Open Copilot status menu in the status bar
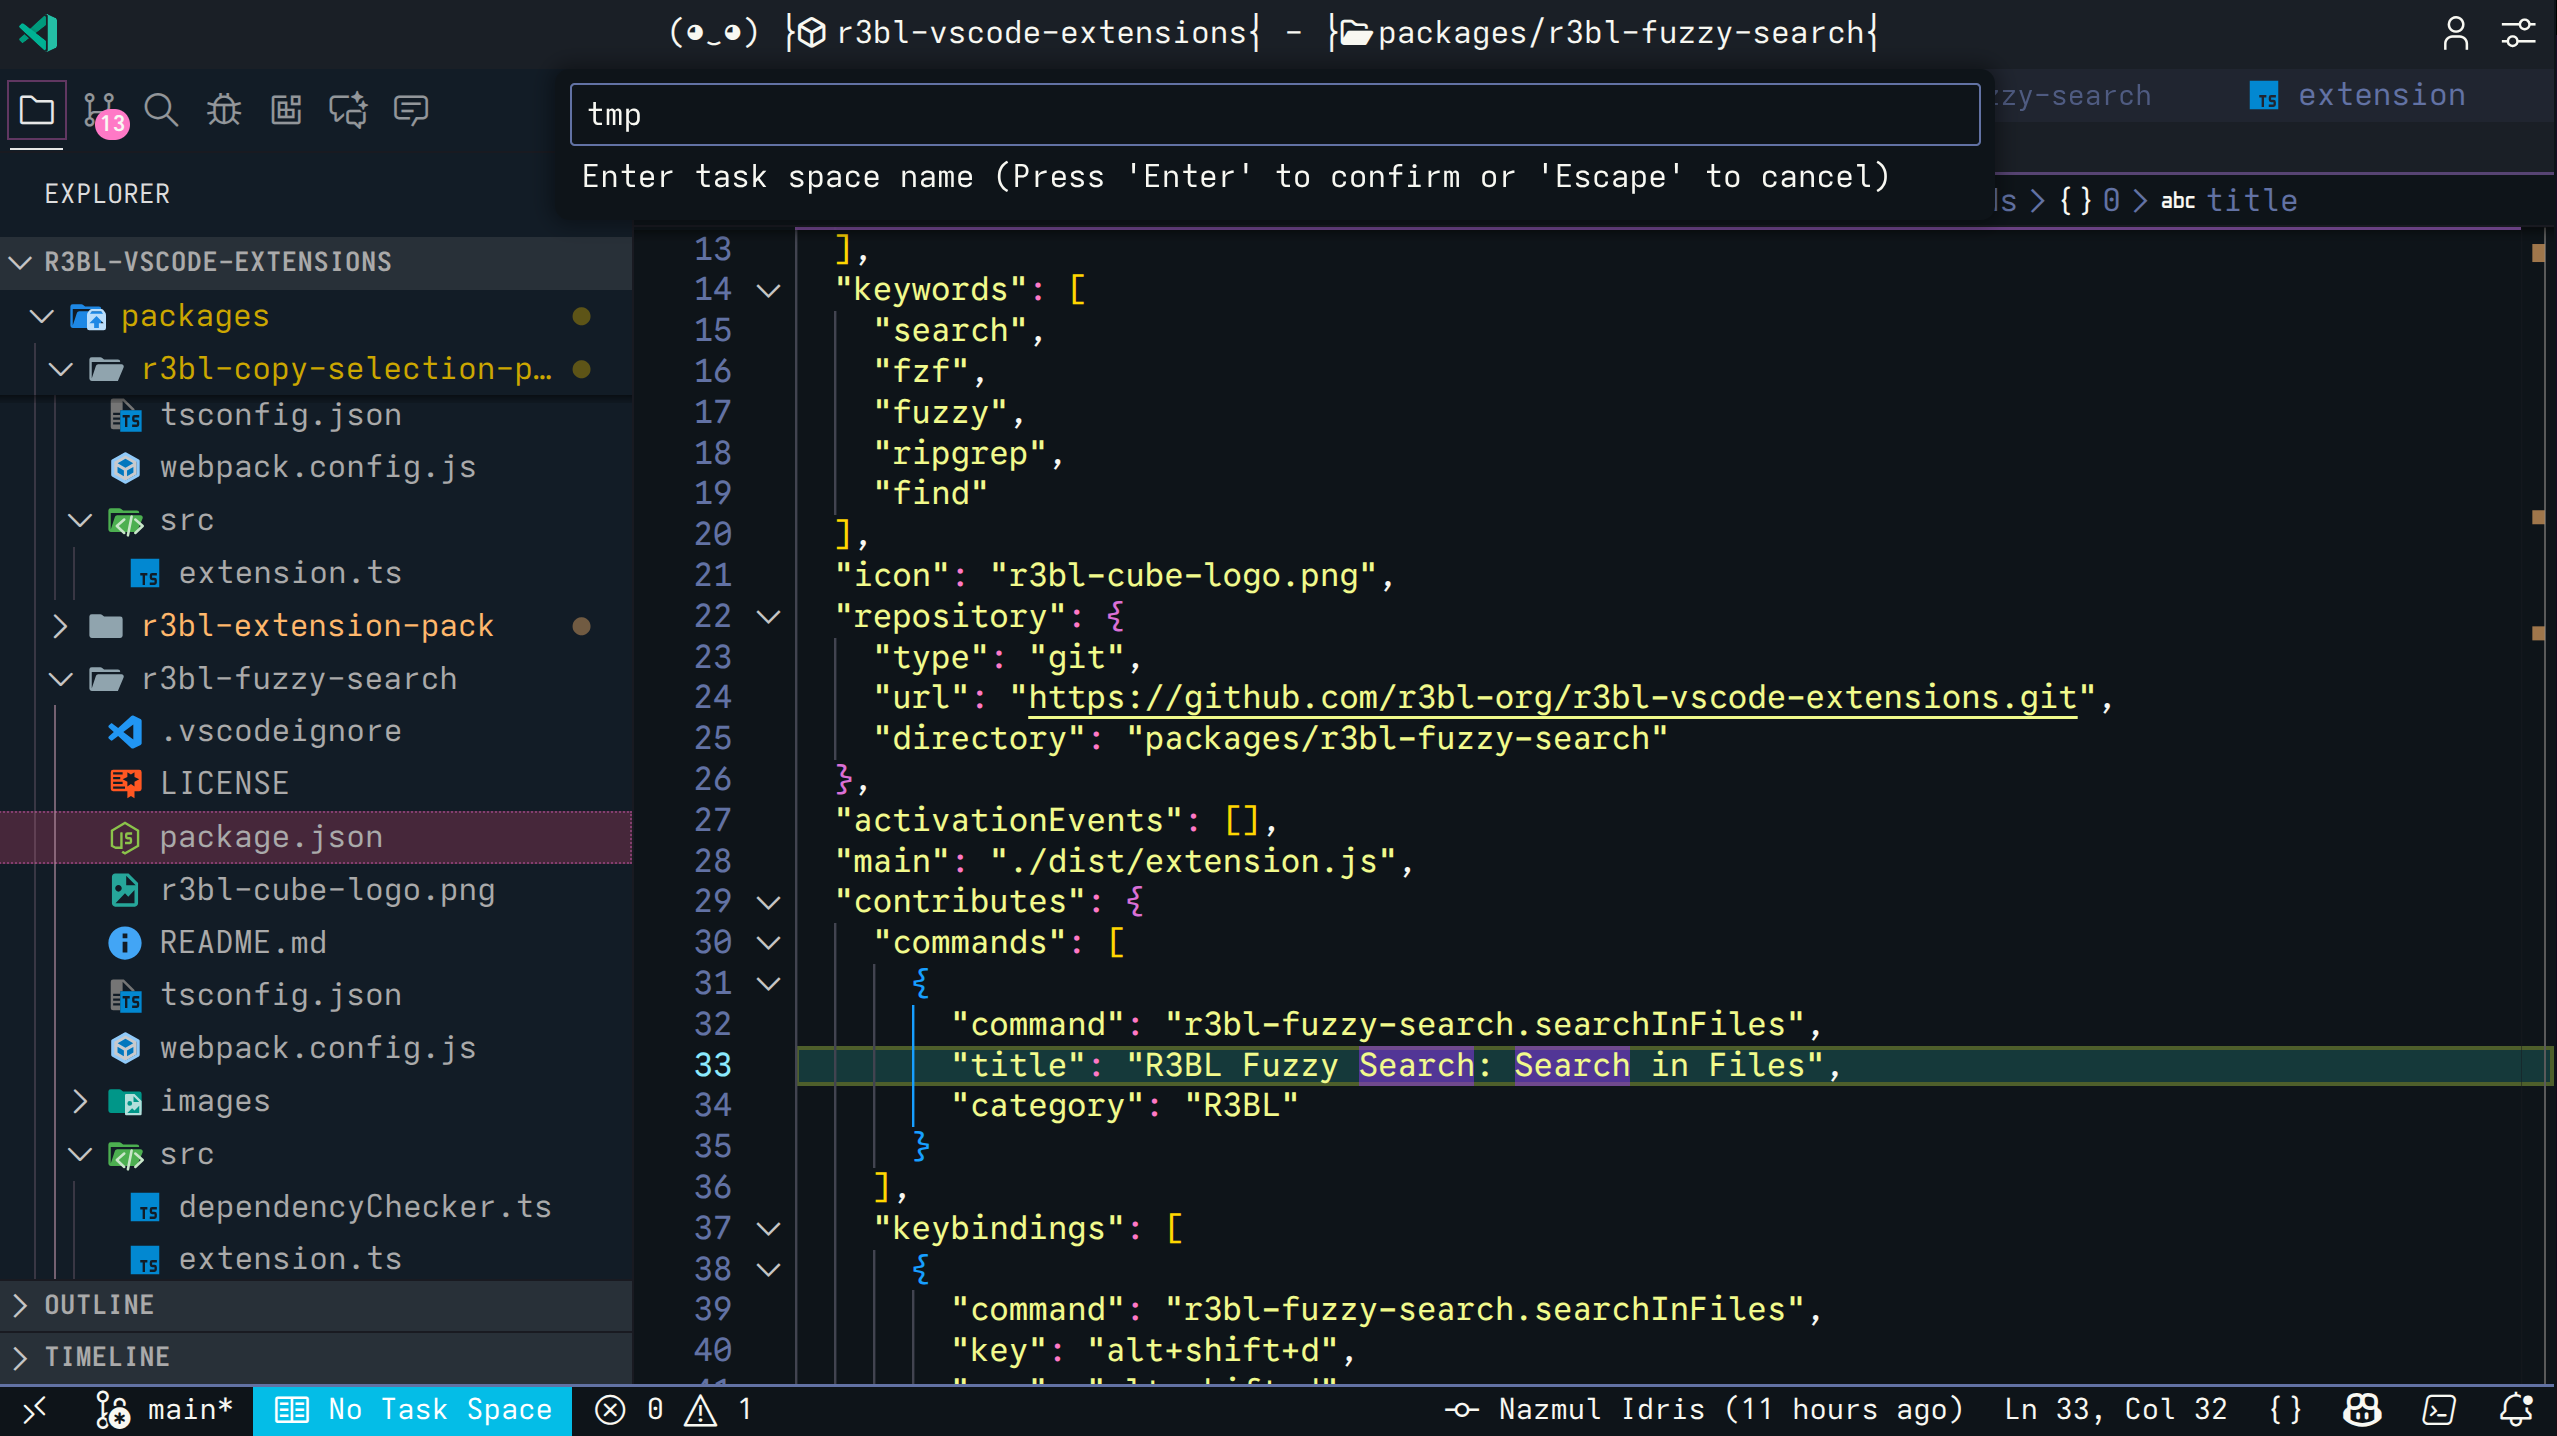This screenshot has width=2557, height=1436. pos(2362,1409)
